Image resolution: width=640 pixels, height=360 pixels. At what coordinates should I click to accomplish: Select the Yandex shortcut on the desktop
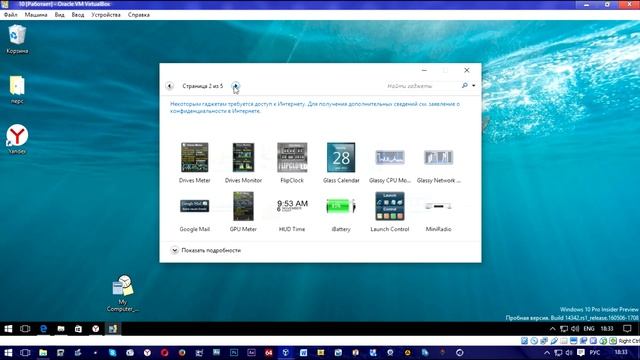tap(17, 139)
